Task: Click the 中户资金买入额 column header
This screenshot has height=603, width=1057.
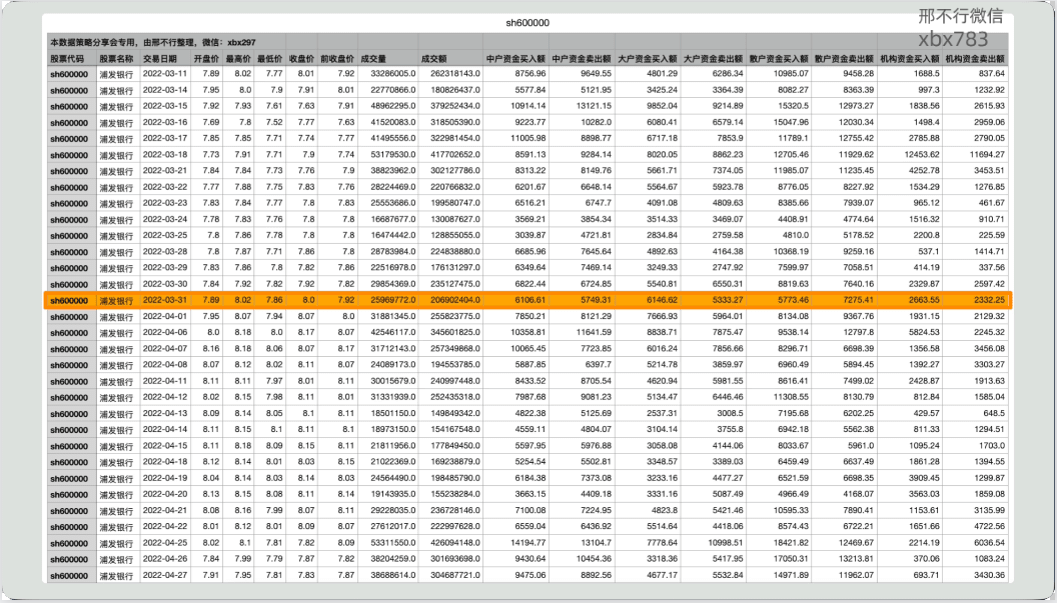Action: [515, 59]
